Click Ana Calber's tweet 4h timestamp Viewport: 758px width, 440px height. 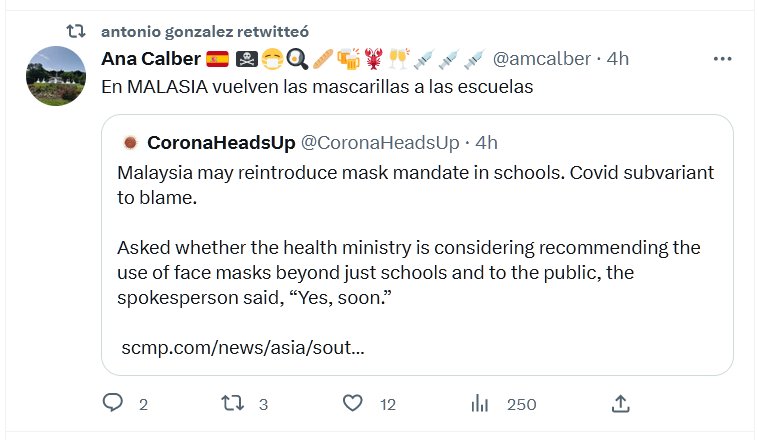618,59
